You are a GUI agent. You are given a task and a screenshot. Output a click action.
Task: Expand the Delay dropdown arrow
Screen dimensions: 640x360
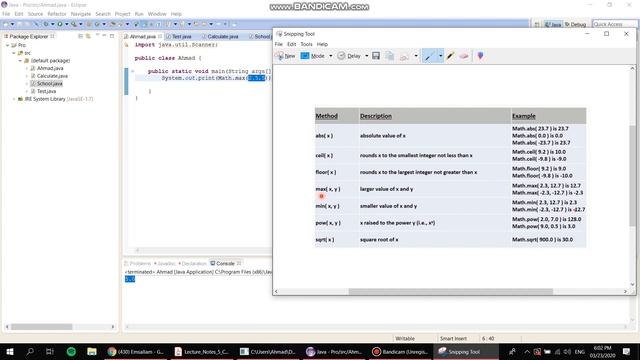367,56
